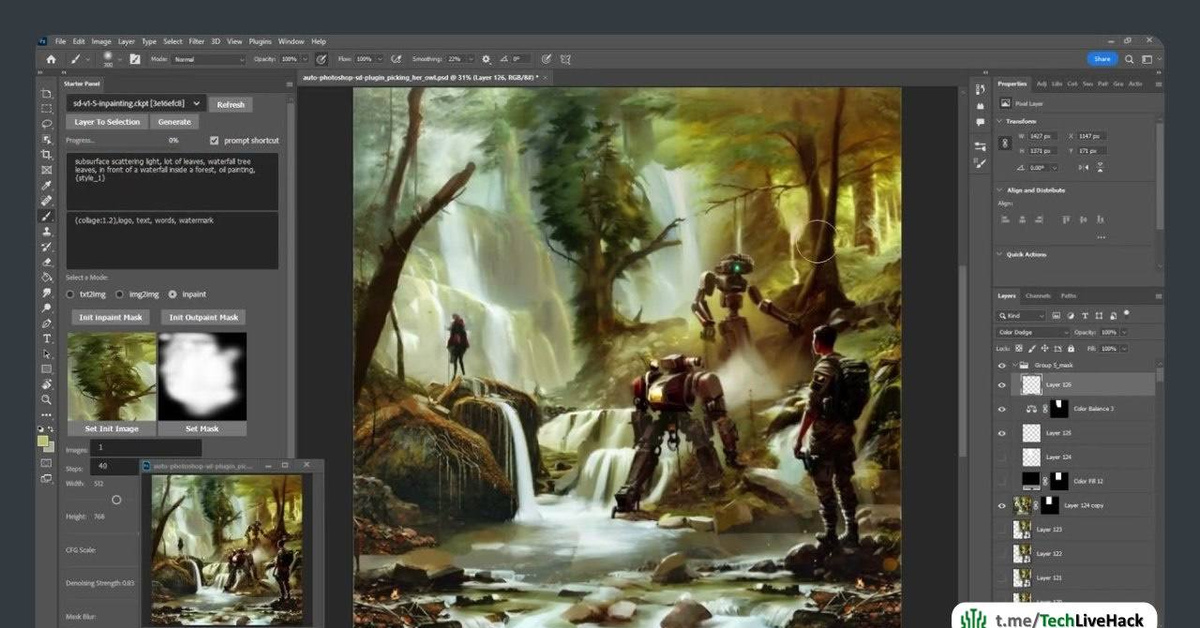Screen dimensions: 1200x628
Task: Switch to the Channels tab
Action: point(1037,296)
